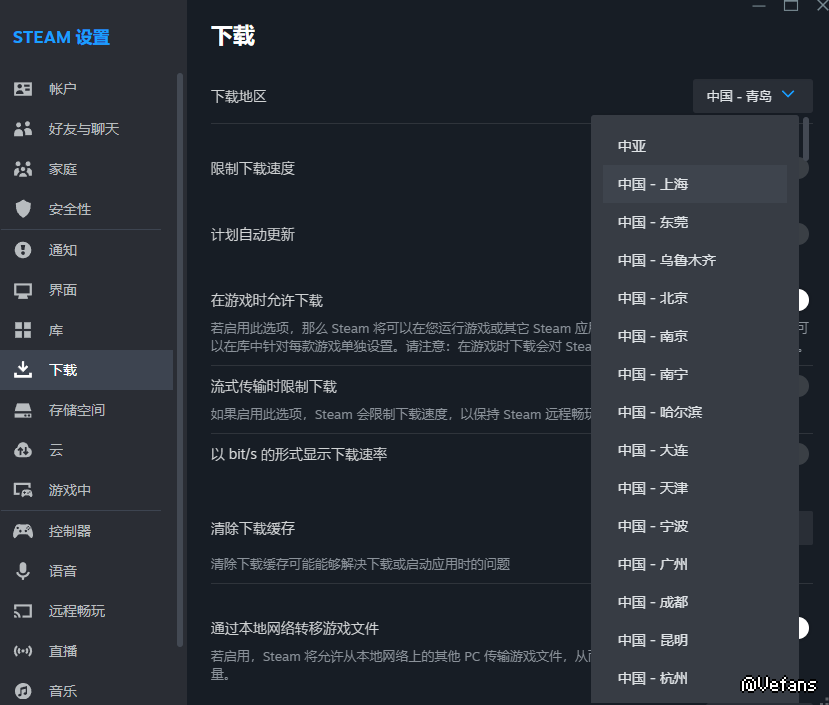Viewport: 829px width, 705px height.
Task: Select 中国 - 哈尔滨 download region
Action: (x=695, y=413)
